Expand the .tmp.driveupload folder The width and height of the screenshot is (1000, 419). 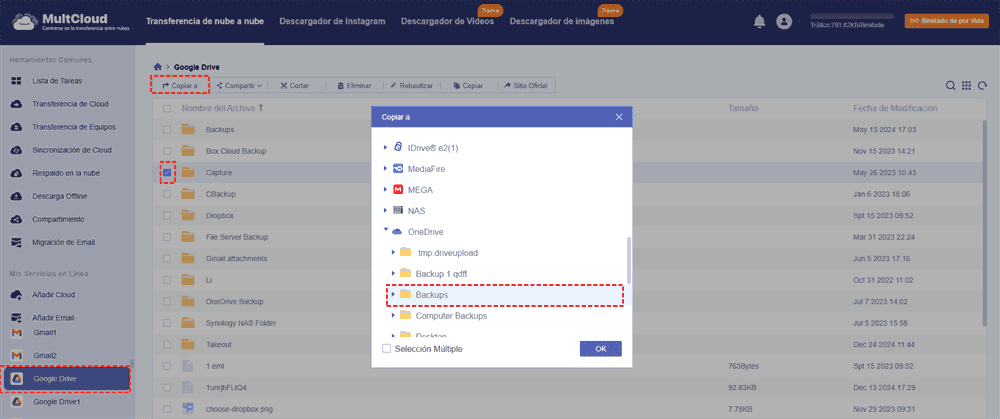(393, 253)
